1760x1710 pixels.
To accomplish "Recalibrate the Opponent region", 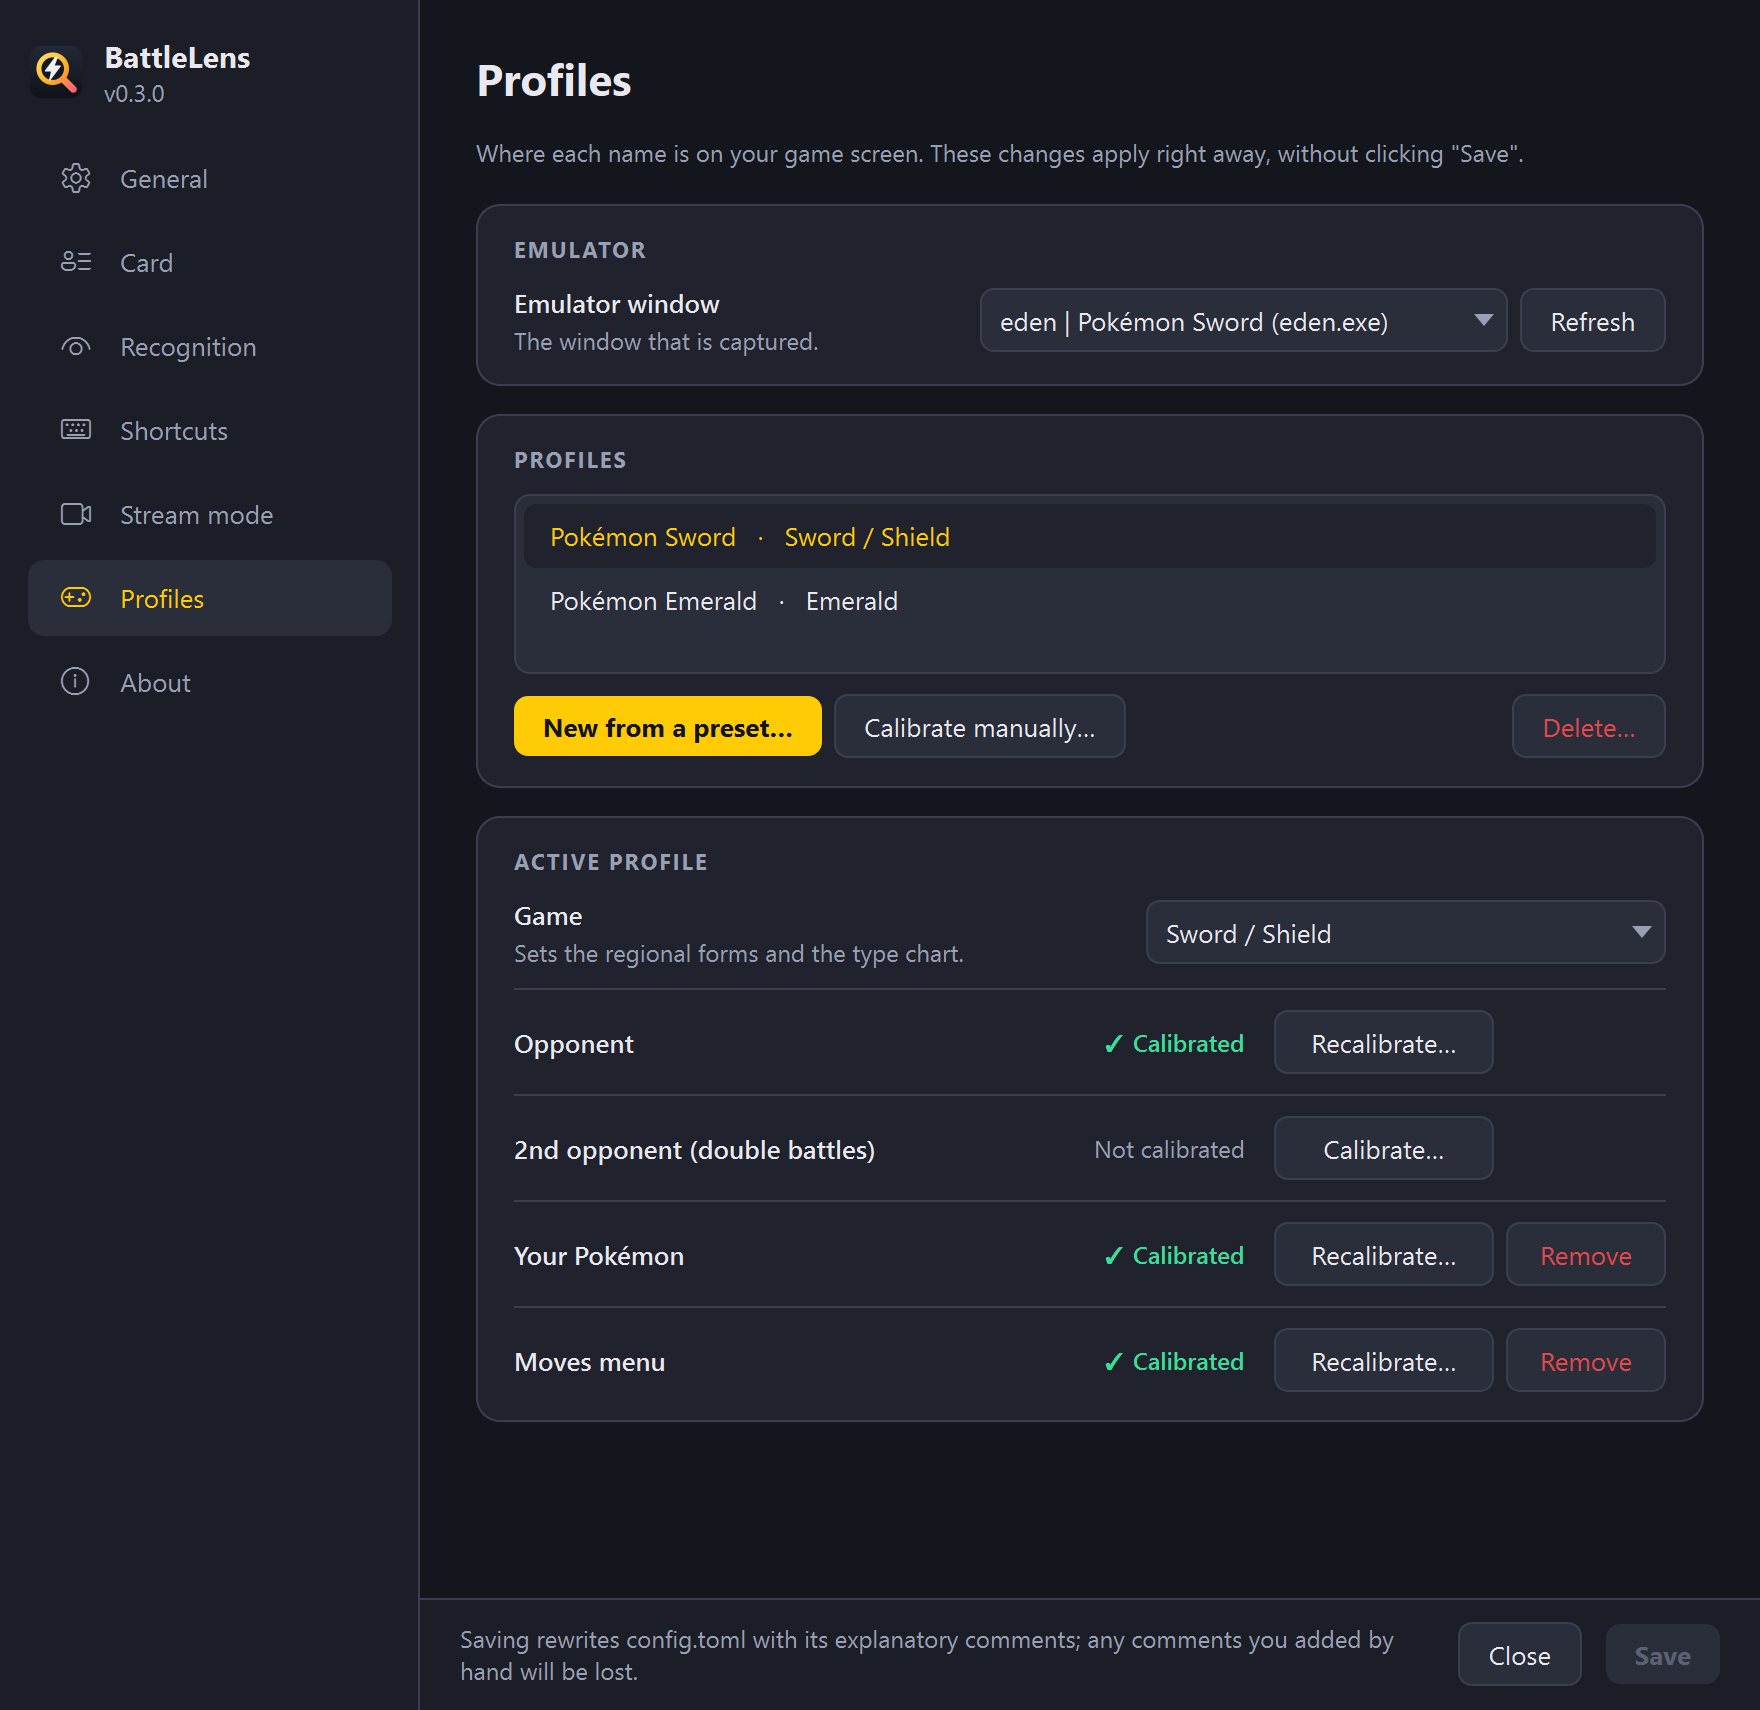I will tap(1383, 1043).
